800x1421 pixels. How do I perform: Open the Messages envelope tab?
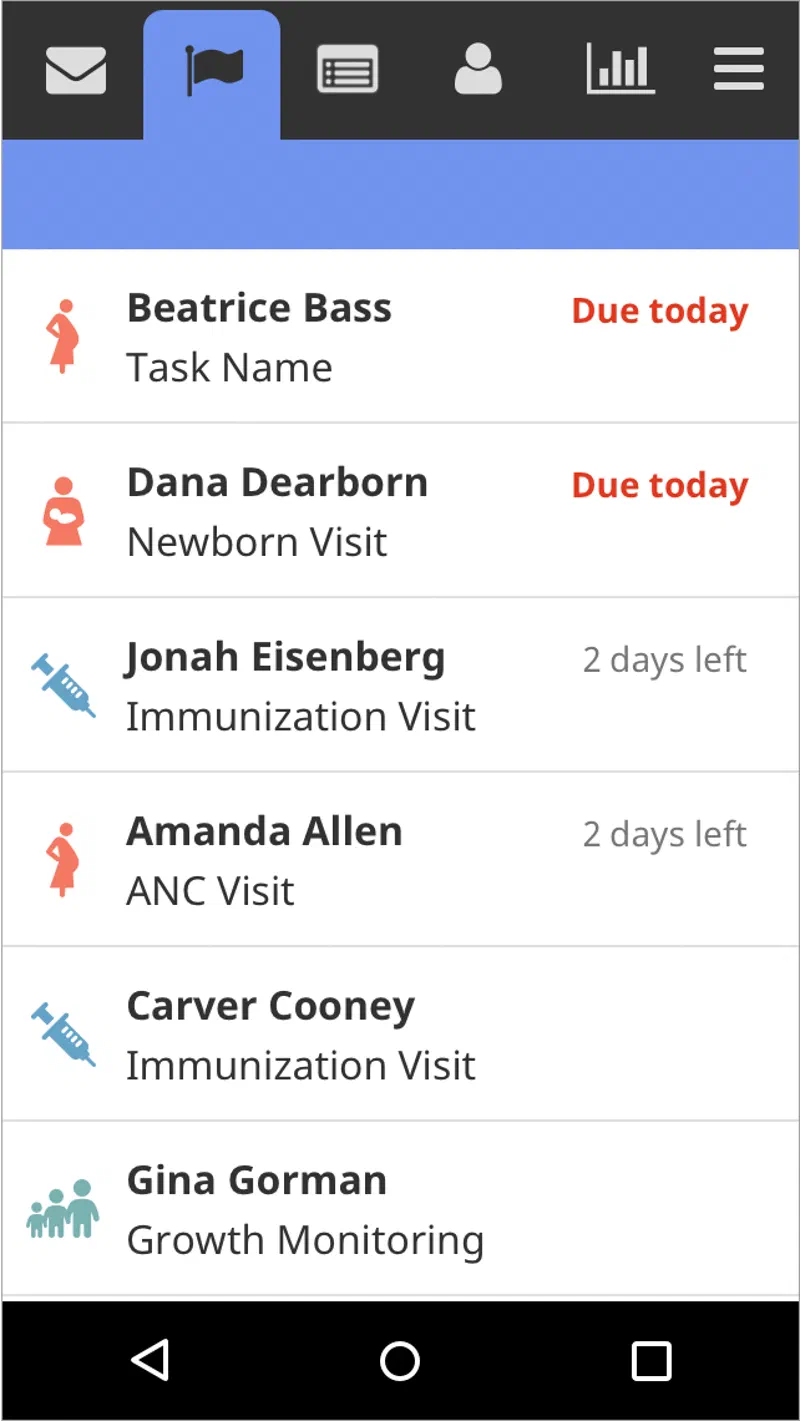(x=76, y=71)
